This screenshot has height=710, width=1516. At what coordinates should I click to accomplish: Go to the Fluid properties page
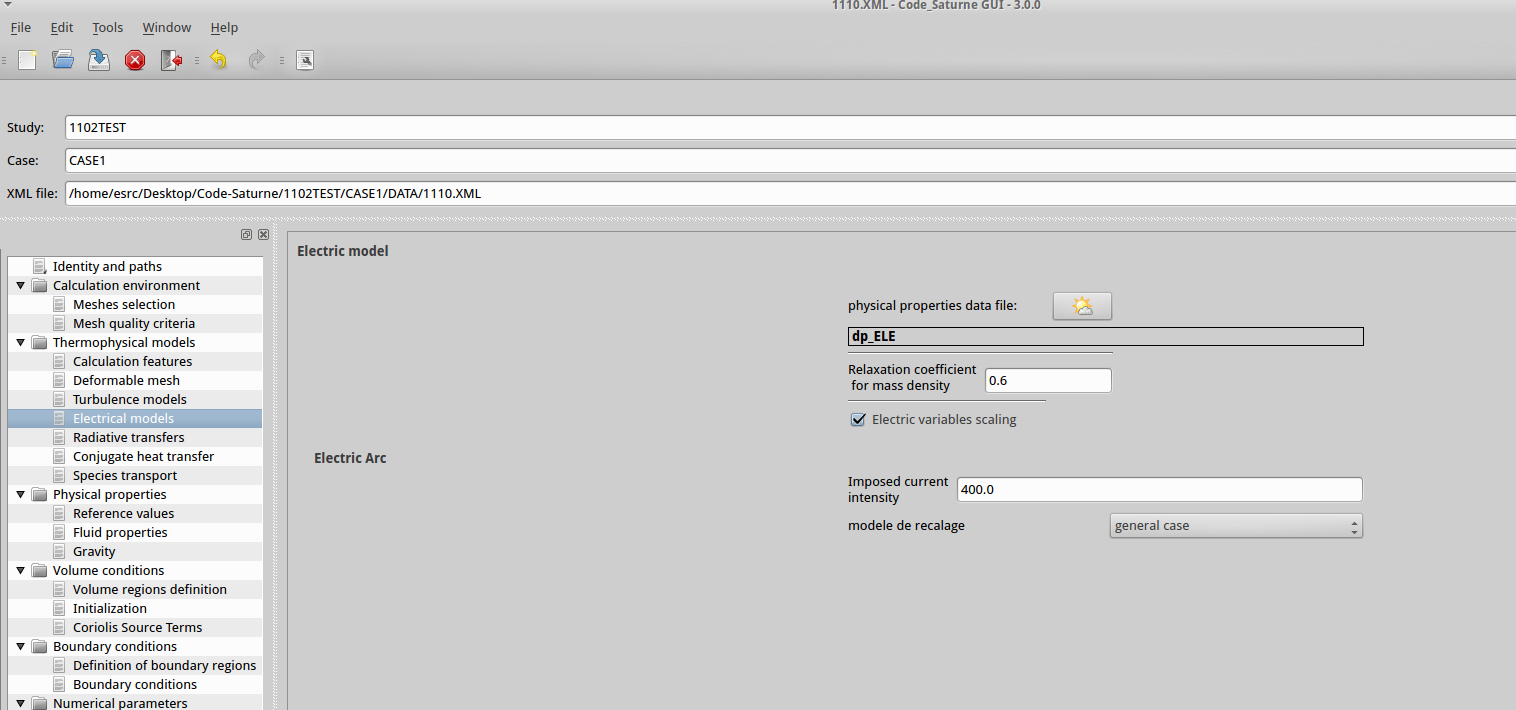[120, 533]
